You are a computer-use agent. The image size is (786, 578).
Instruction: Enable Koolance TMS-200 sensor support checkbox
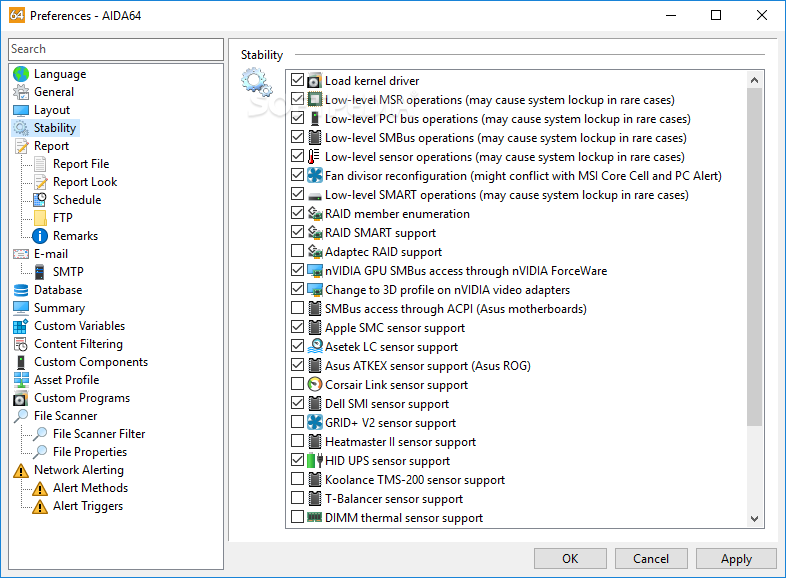(297, 479)
